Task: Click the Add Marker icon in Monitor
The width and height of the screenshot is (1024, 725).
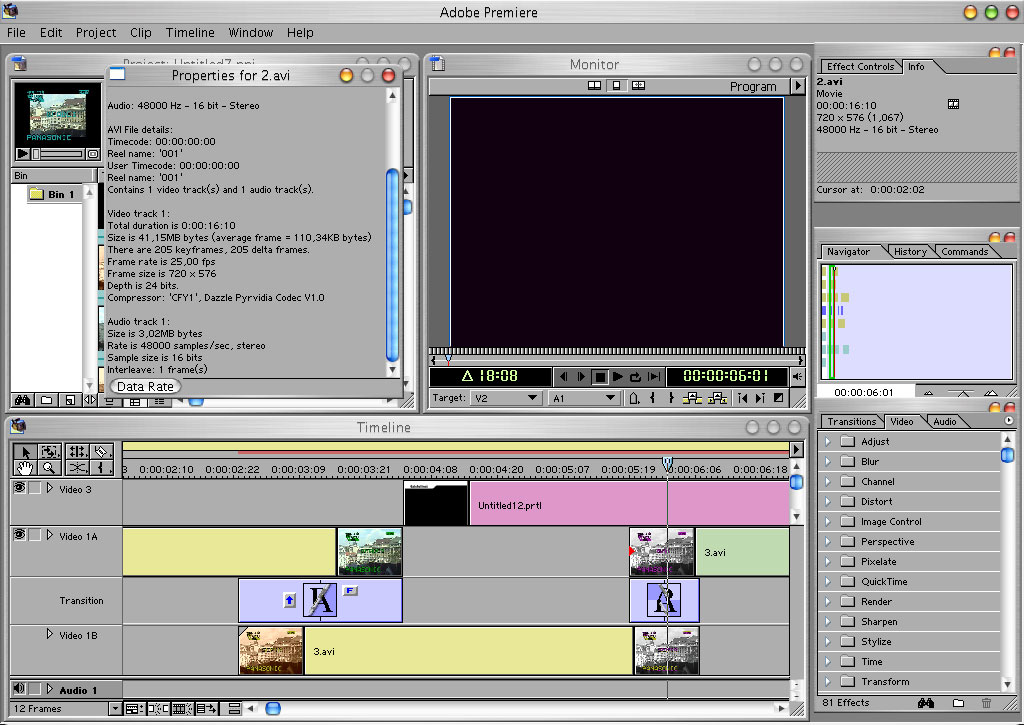Action: (x=633, y=398)
